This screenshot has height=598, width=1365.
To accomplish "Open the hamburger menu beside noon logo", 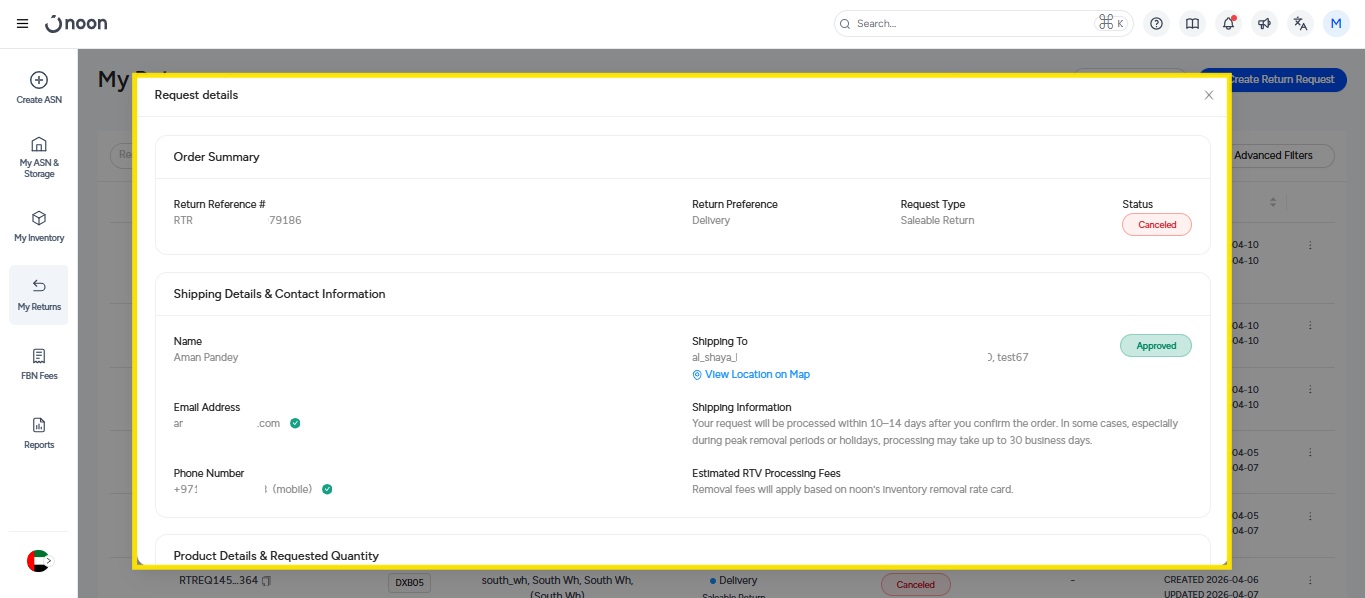I will point(22,24).
